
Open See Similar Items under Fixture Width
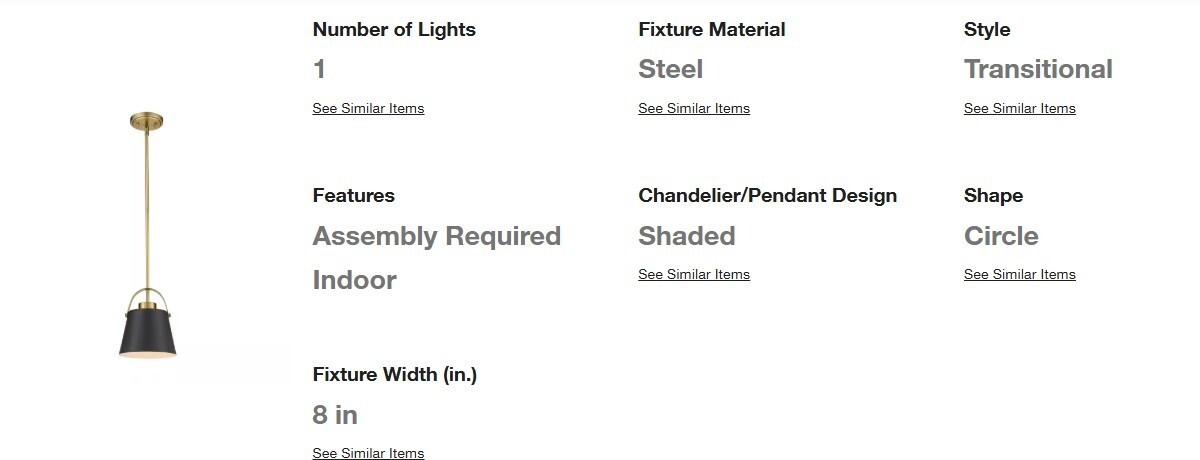click(368, 453)
